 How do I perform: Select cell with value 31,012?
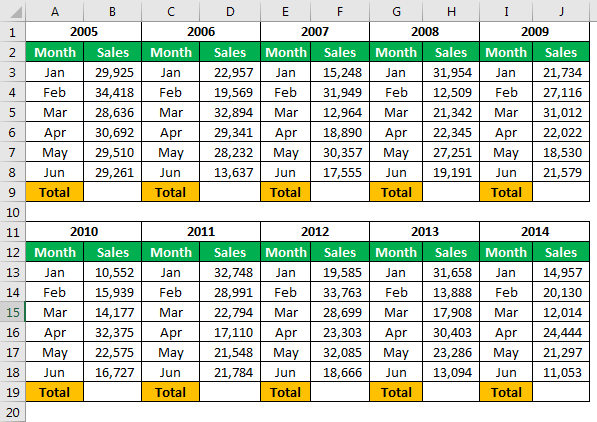pyautogui.click(x=561, y=112)
